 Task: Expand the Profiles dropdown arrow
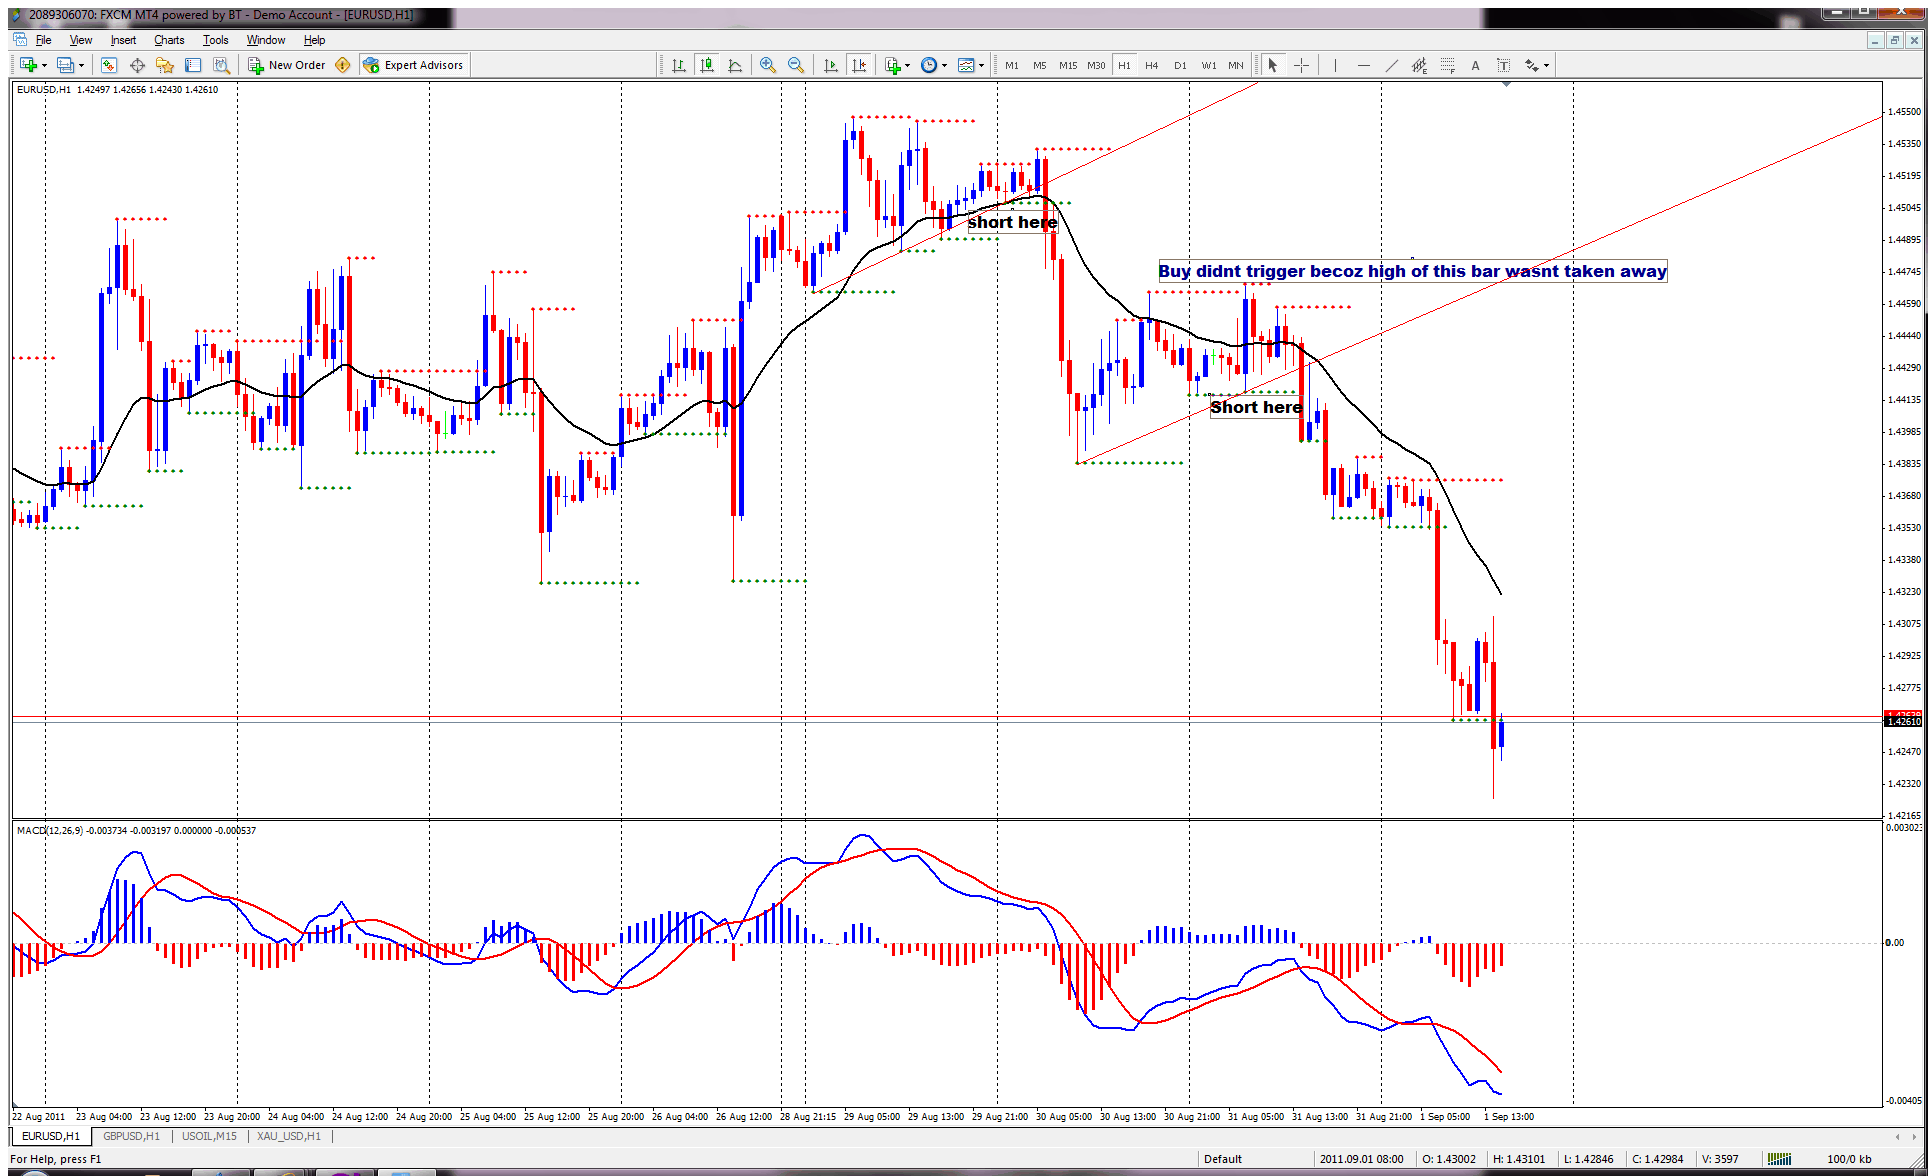[x=81, y=65]
